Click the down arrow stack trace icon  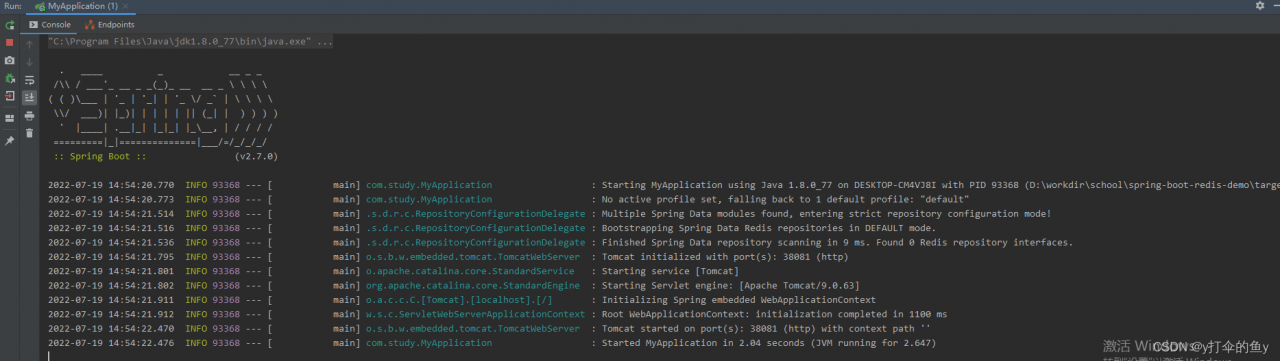[30, 61]
